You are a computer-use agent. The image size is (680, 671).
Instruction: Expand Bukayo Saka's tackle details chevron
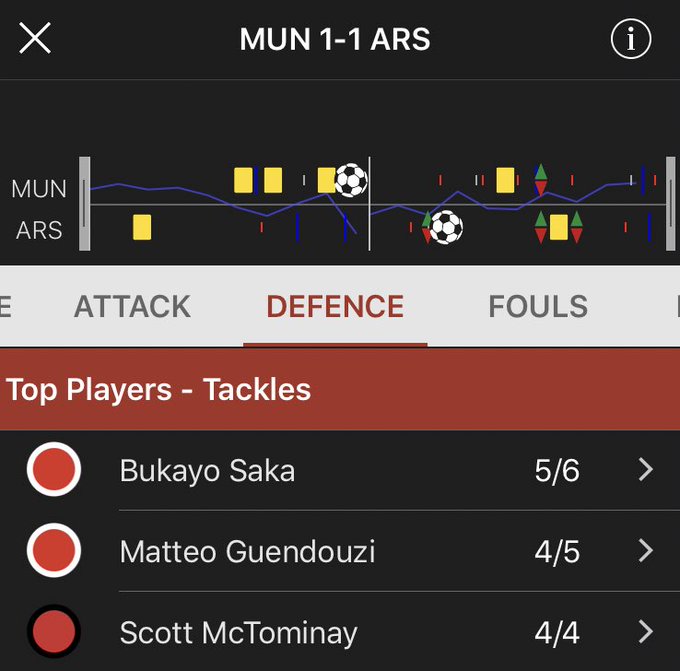pyautogui.click(x=646, y=469)
